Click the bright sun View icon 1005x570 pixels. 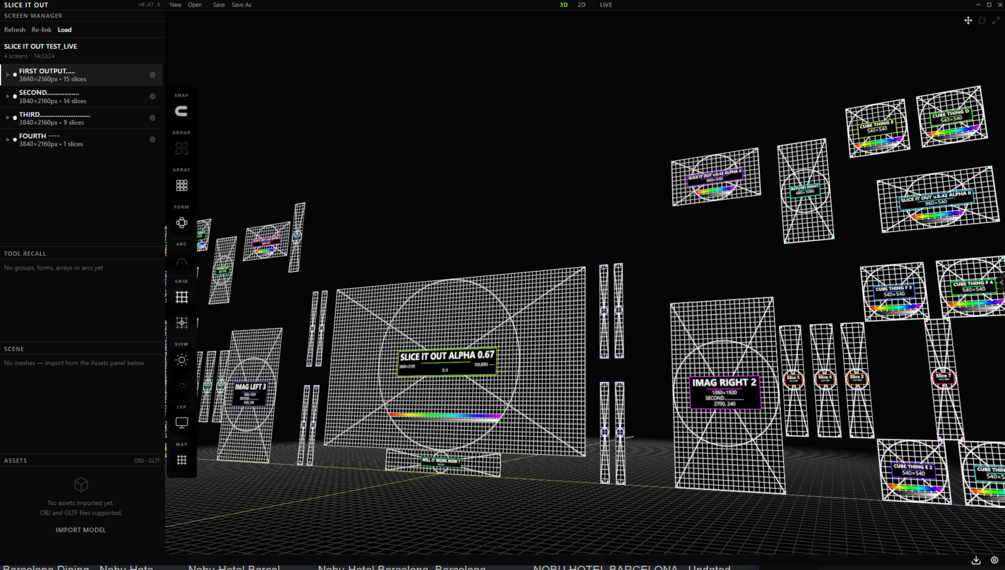click(x=181, y=360)
